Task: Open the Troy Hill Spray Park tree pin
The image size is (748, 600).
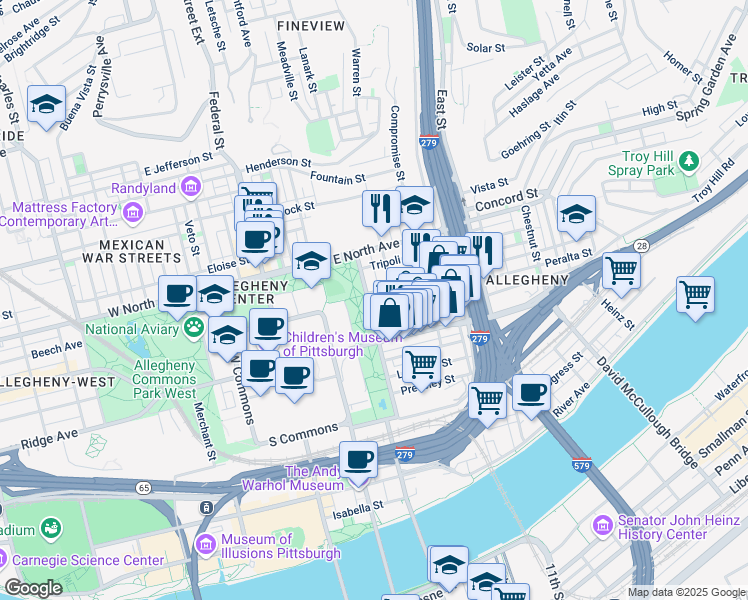Action: (688, 161)
